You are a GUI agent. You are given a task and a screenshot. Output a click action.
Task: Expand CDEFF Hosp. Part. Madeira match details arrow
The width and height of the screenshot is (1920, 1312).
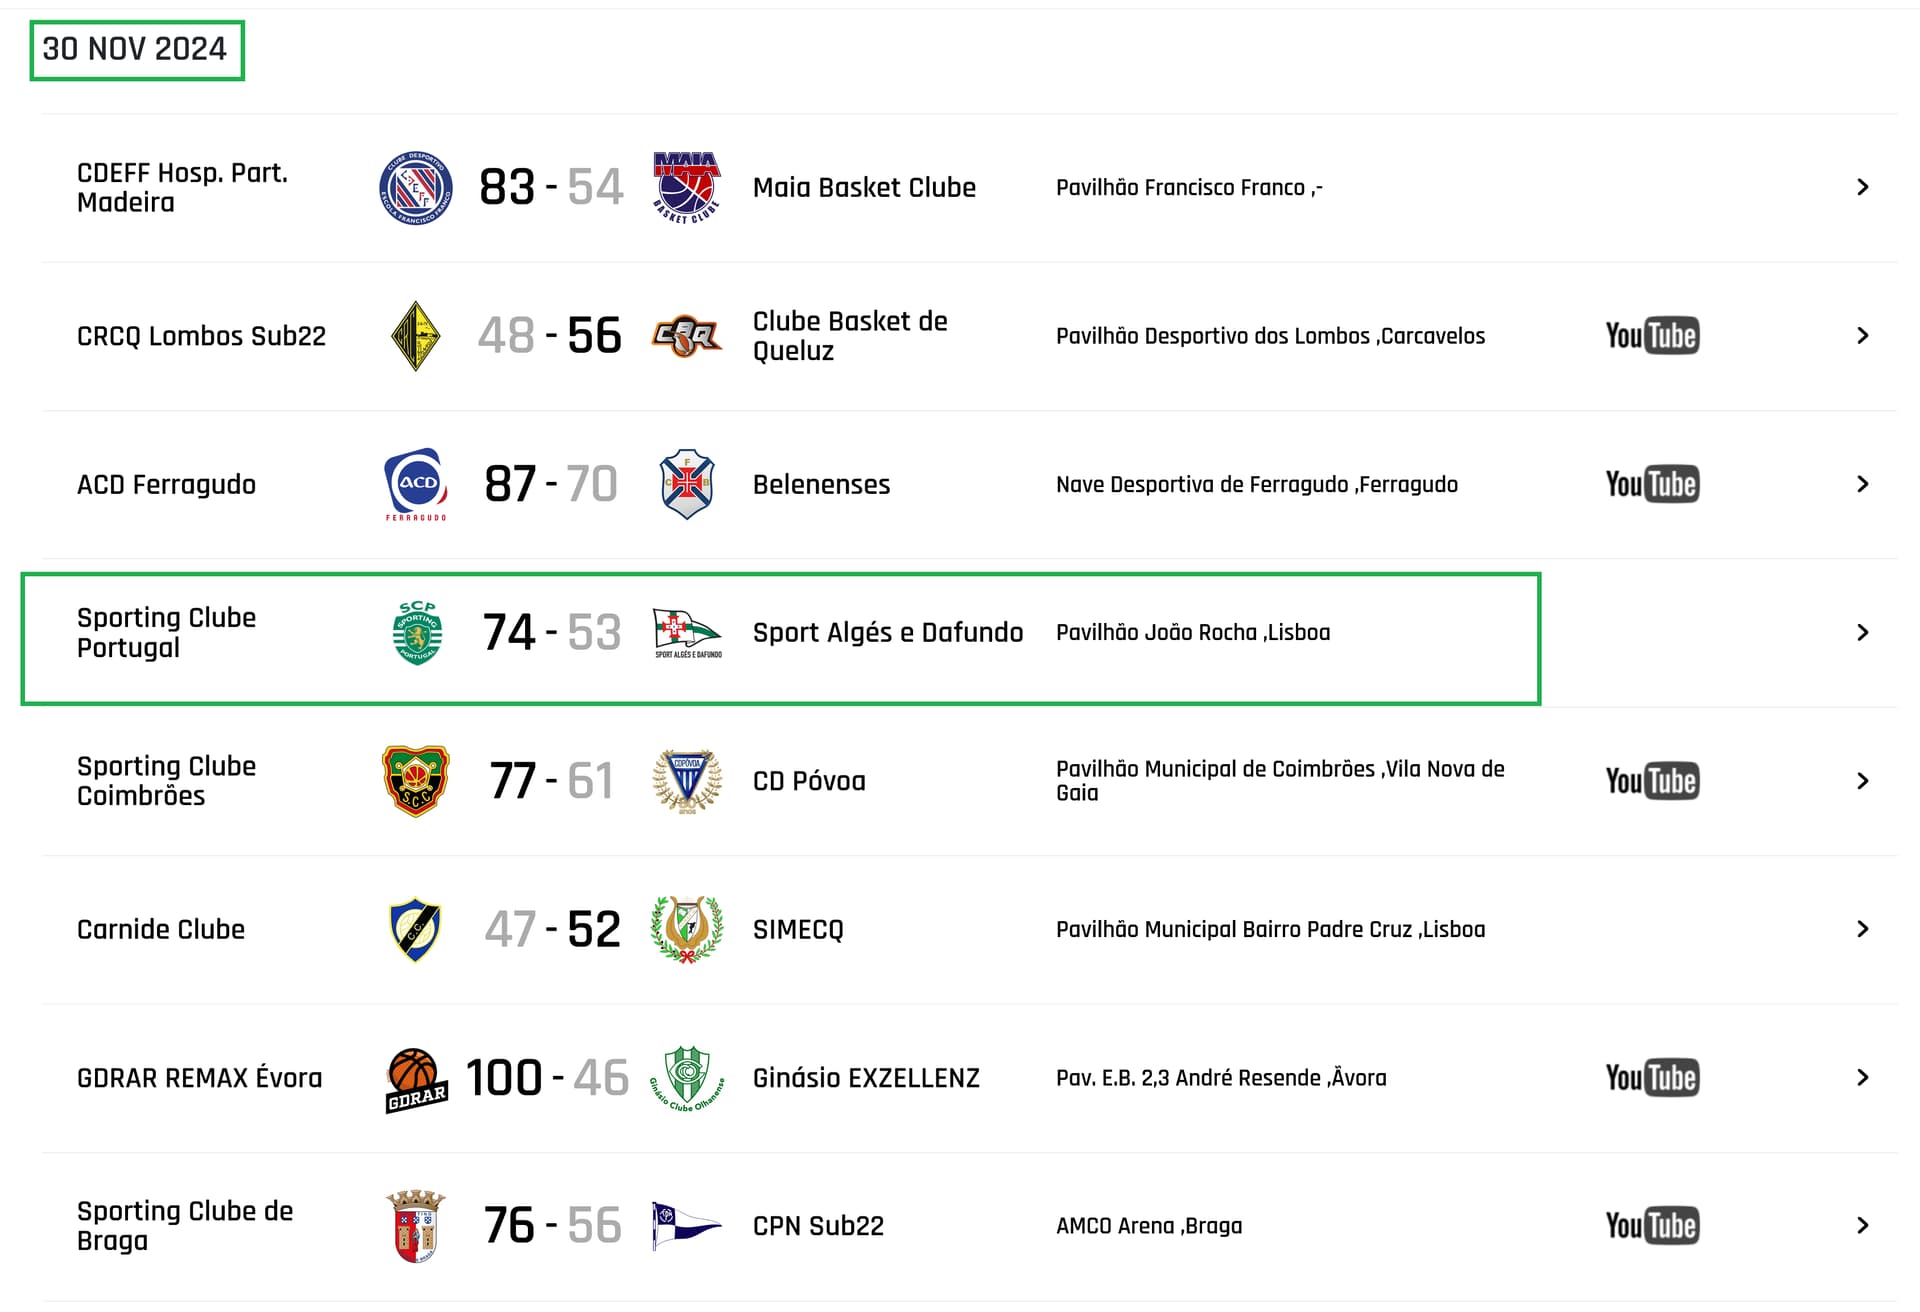pos(1862,187)
